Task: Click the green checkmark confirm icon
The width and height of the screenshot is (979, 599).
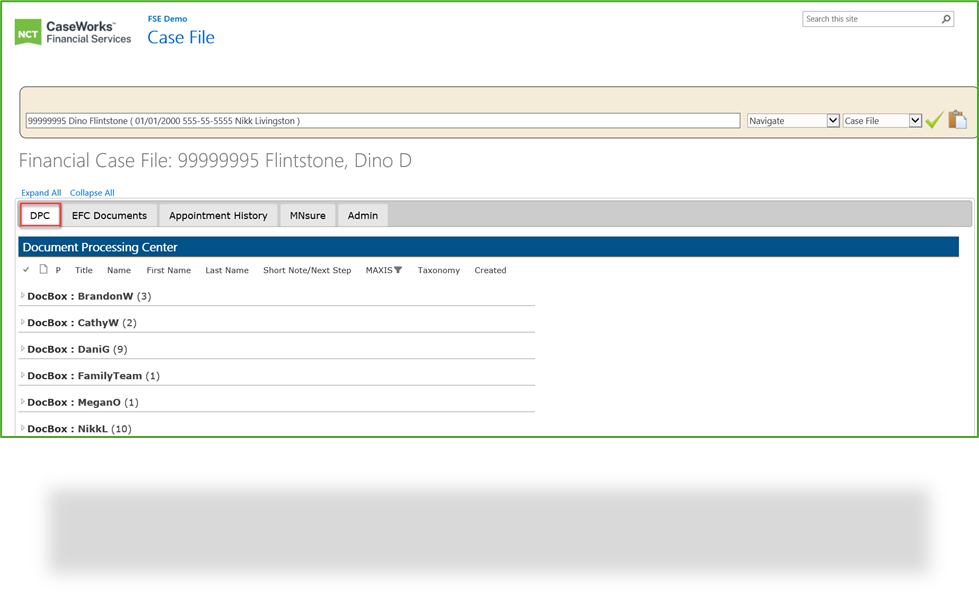Action: 934,119
